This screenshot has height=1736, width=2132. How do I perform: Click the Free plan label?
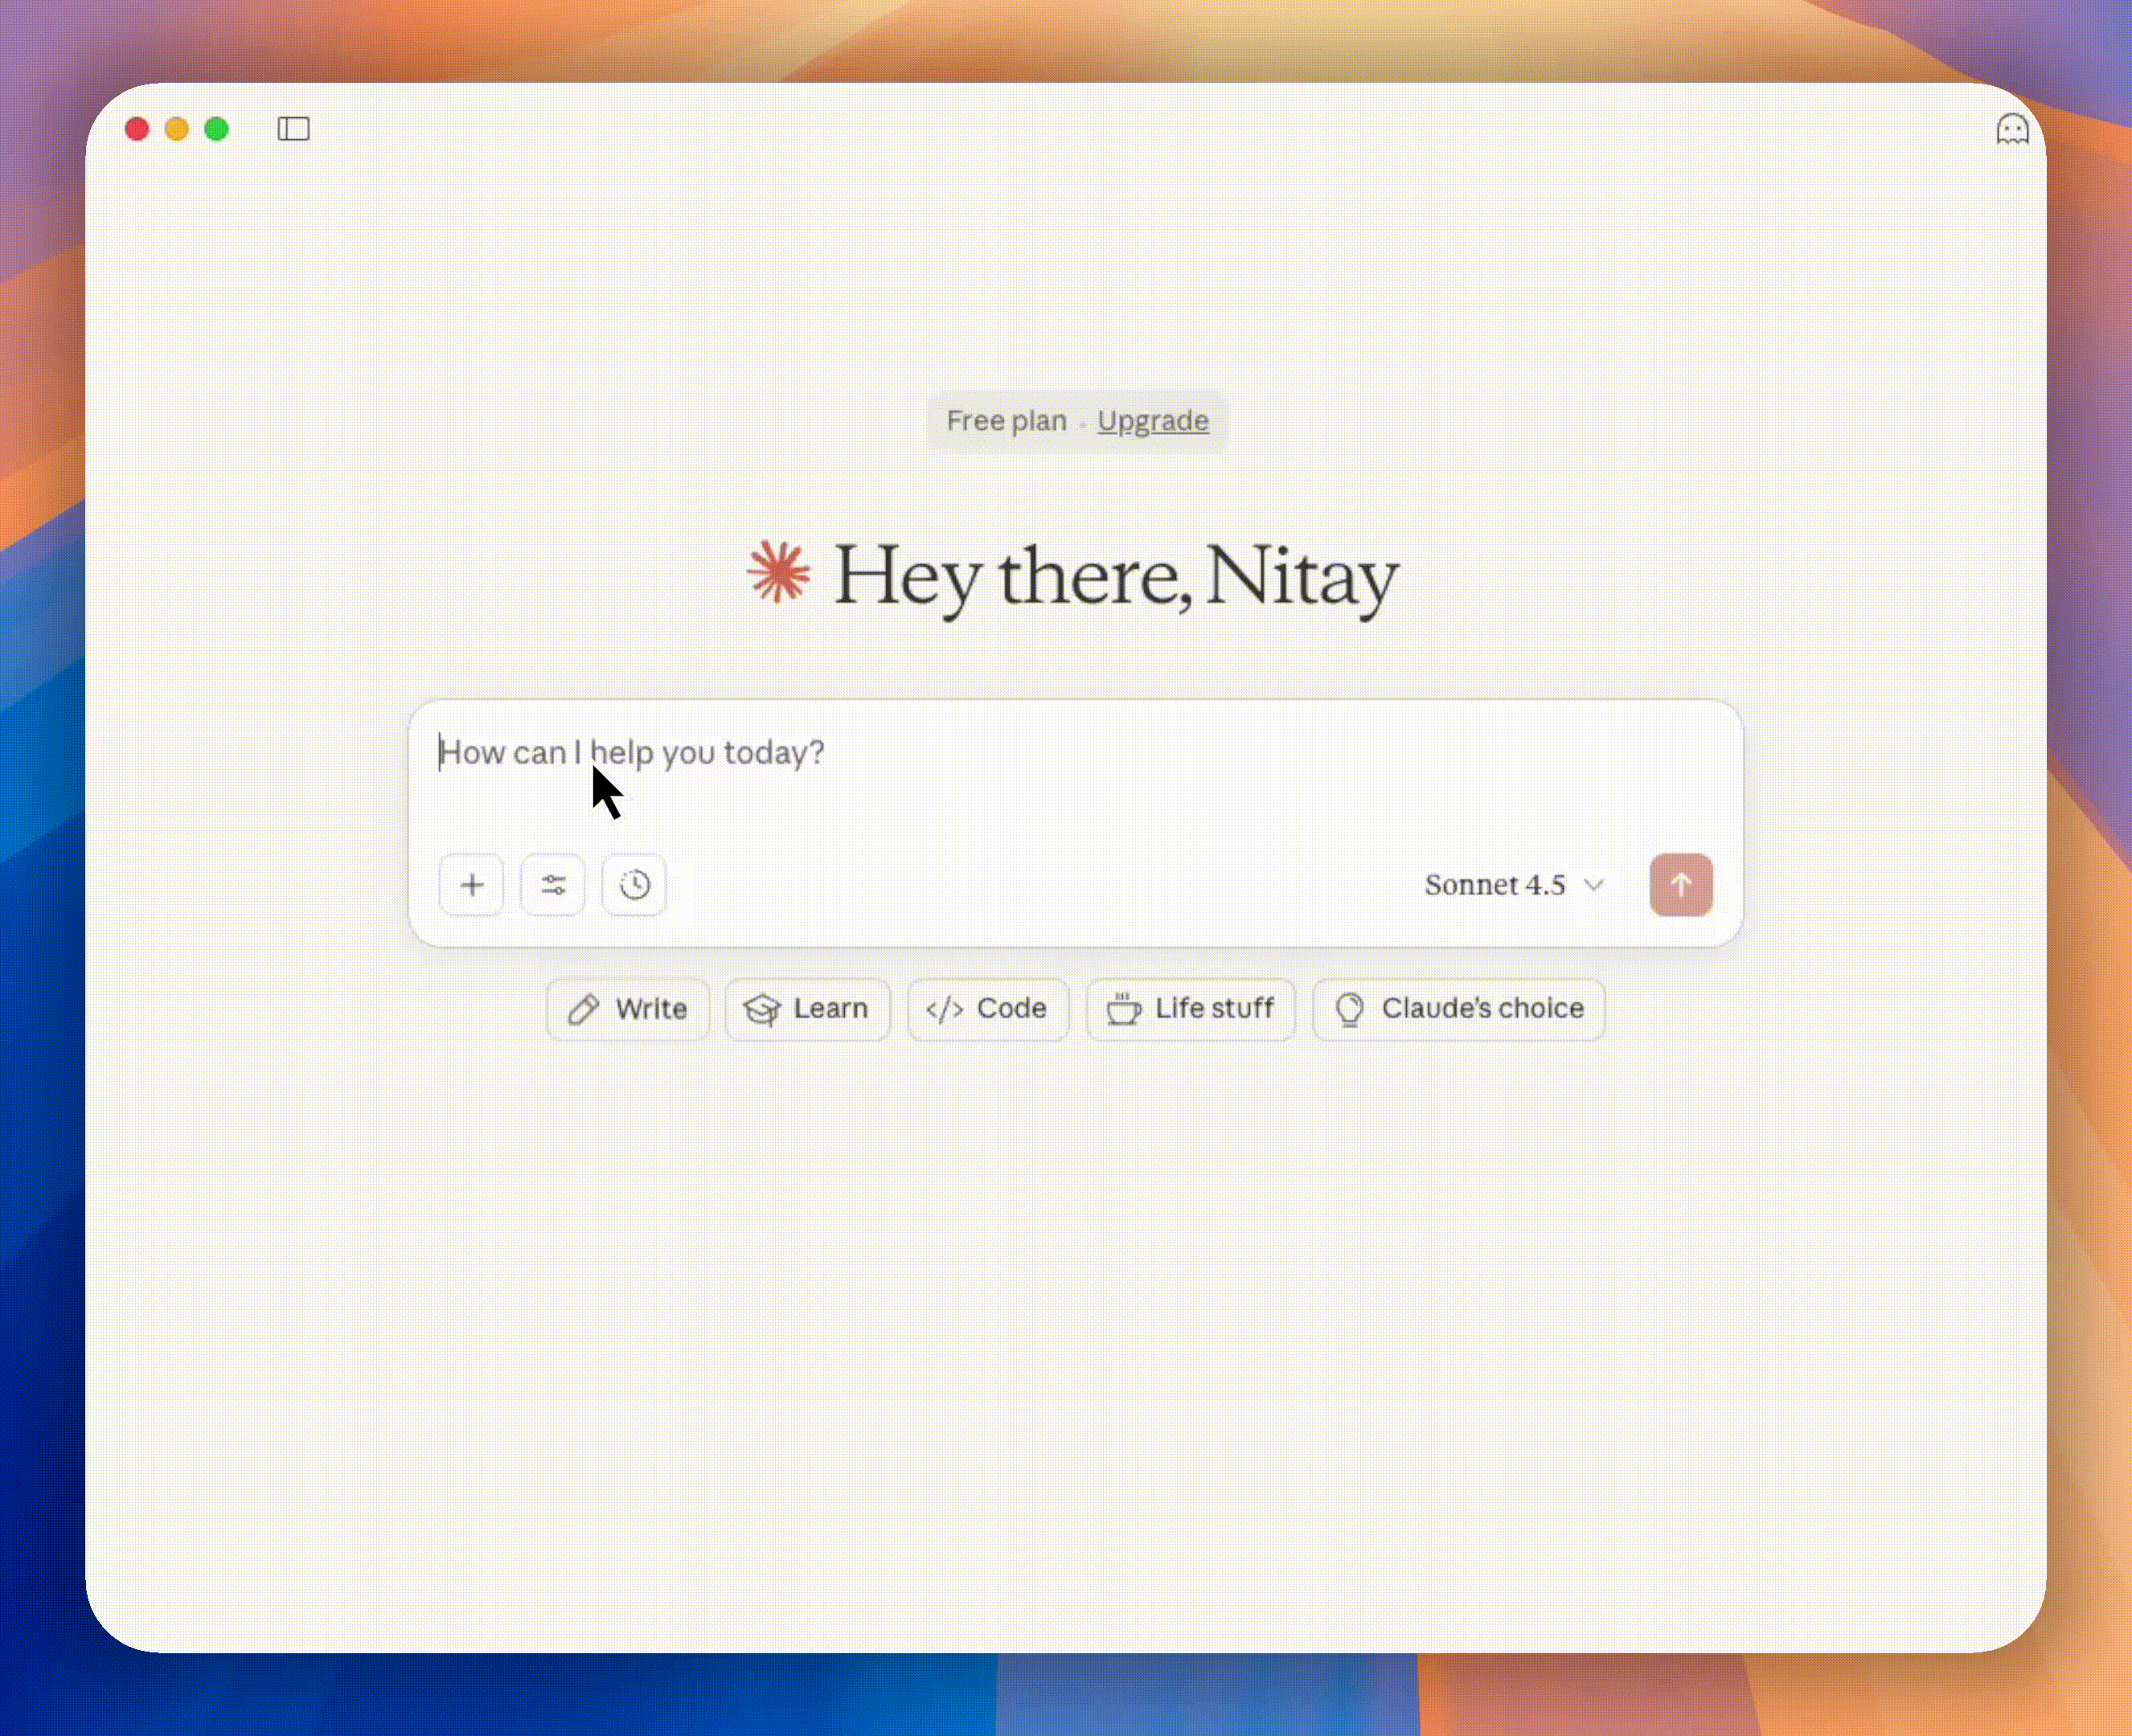click(1006, 421)
